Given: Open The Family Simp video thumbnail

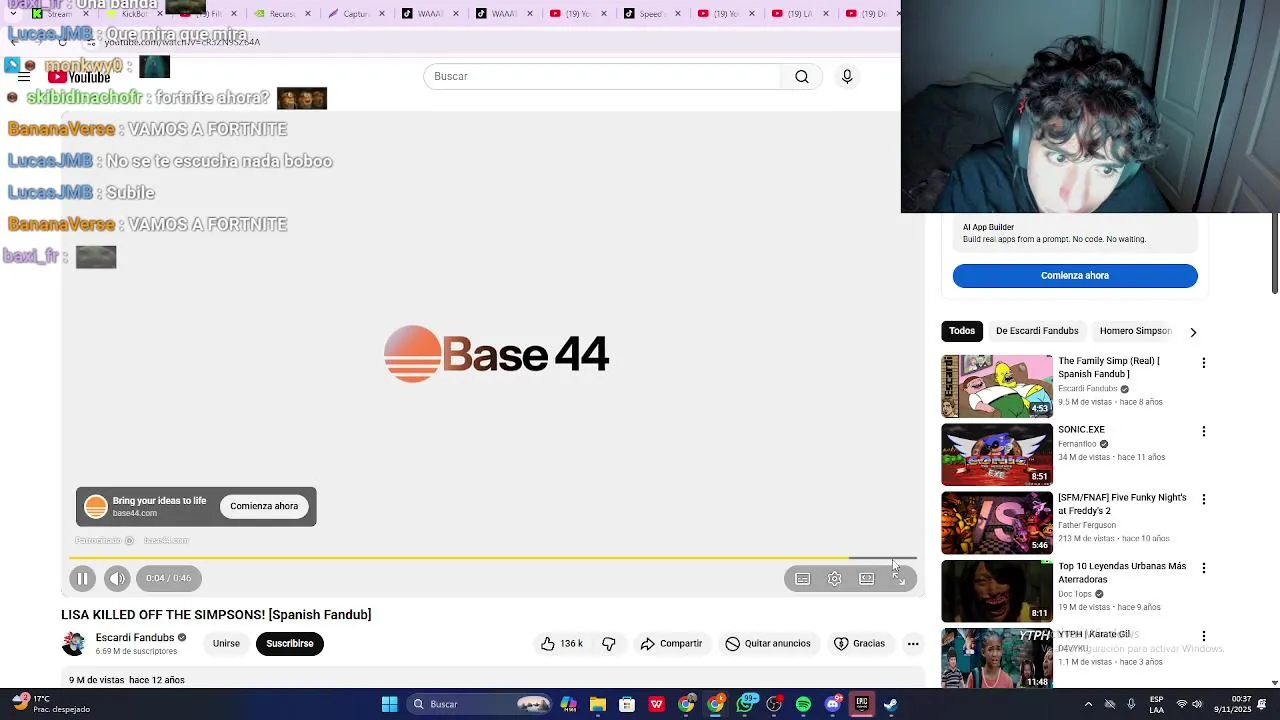Looking at the screenshot, I should (997, 386).
